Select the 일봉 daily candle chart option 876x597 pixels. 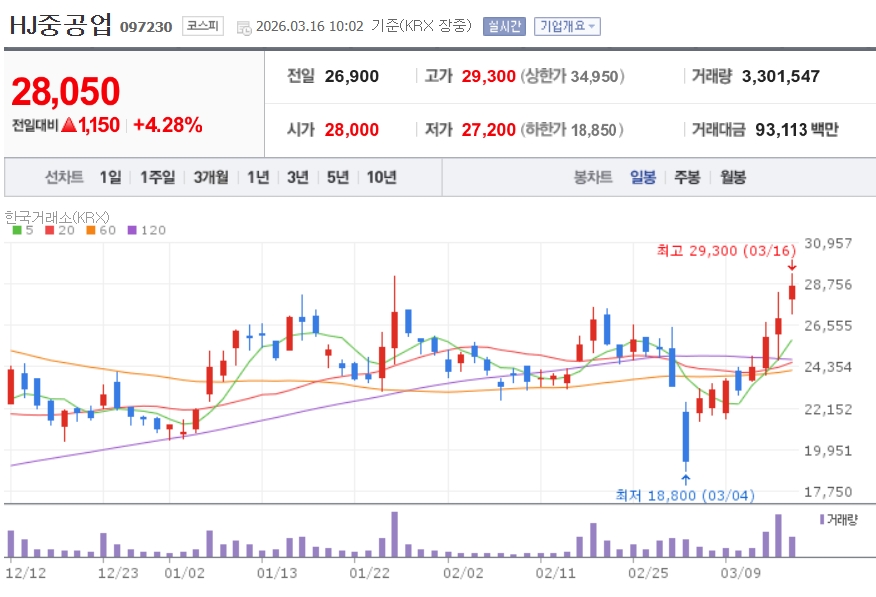tap(643, 177)
